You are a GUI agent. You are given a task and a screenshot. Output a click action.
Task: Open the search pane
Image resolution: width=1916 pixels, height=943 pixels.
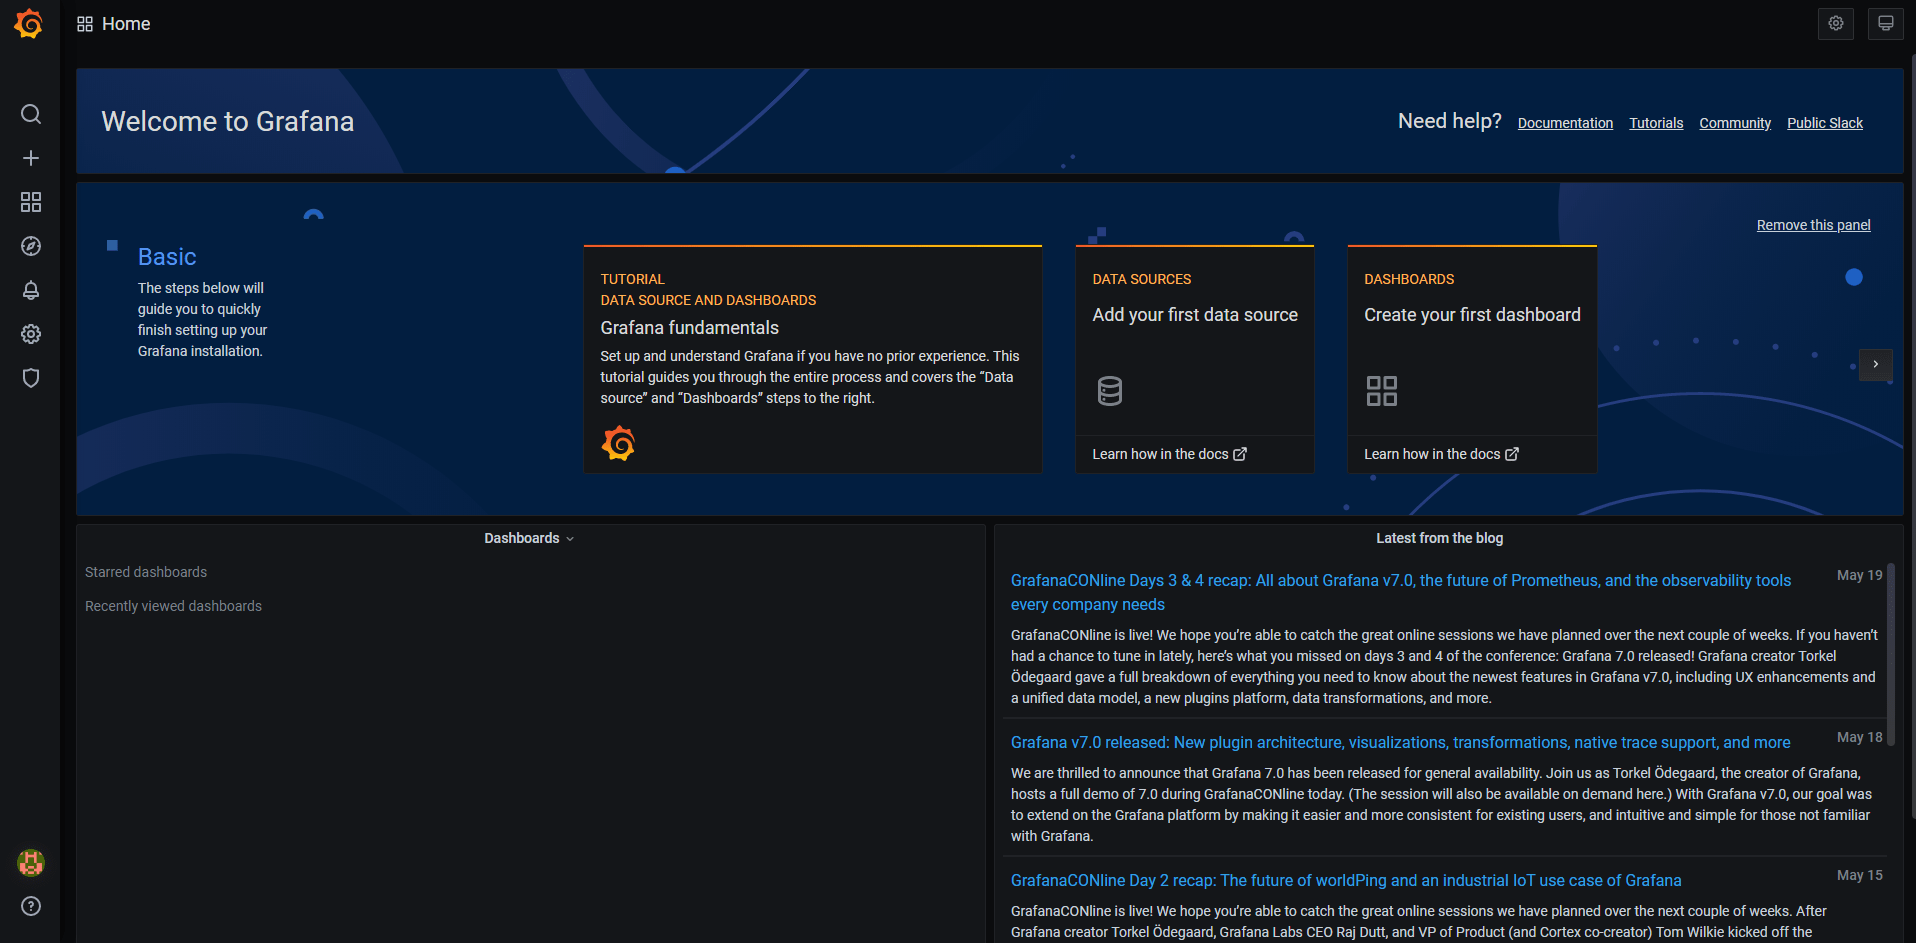pyautogui.click(x=31, y=114)
